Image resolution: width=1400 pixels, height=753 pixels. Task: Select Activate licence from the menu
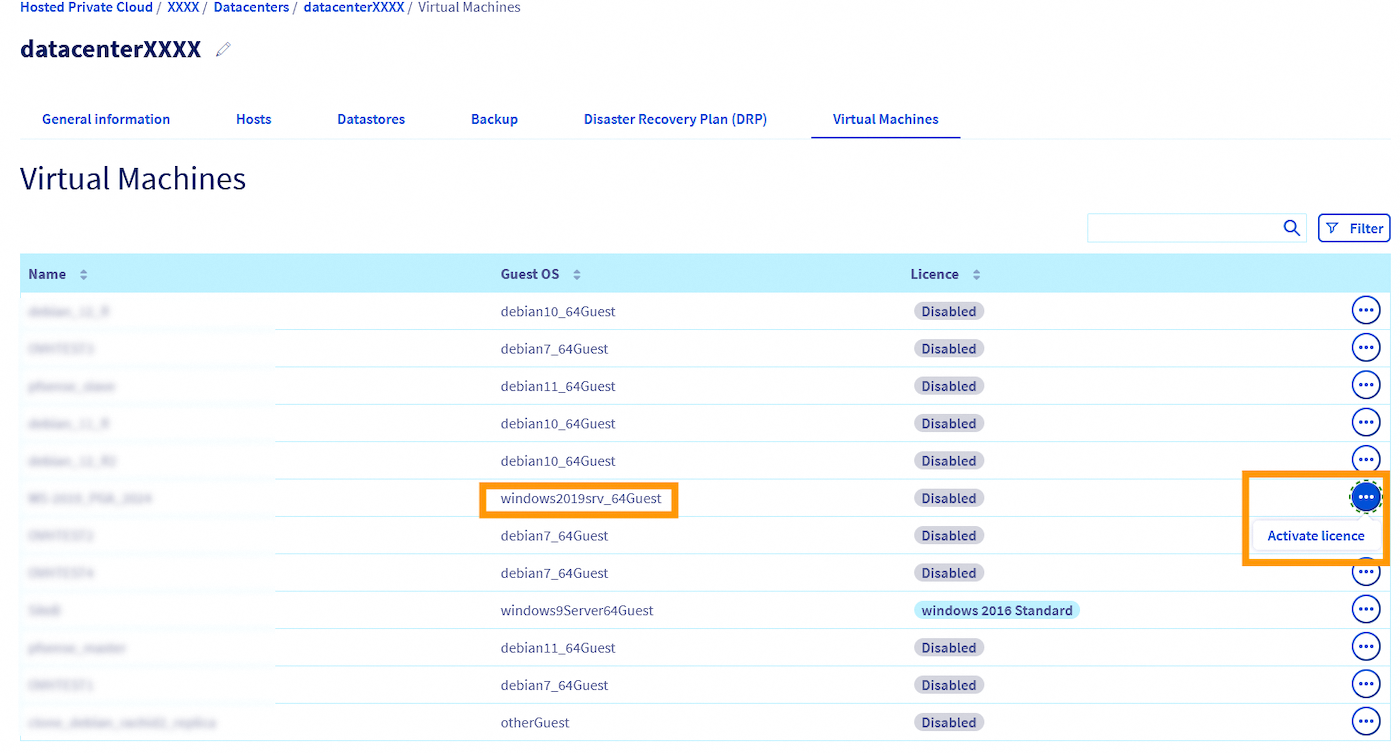(1315, 536)
